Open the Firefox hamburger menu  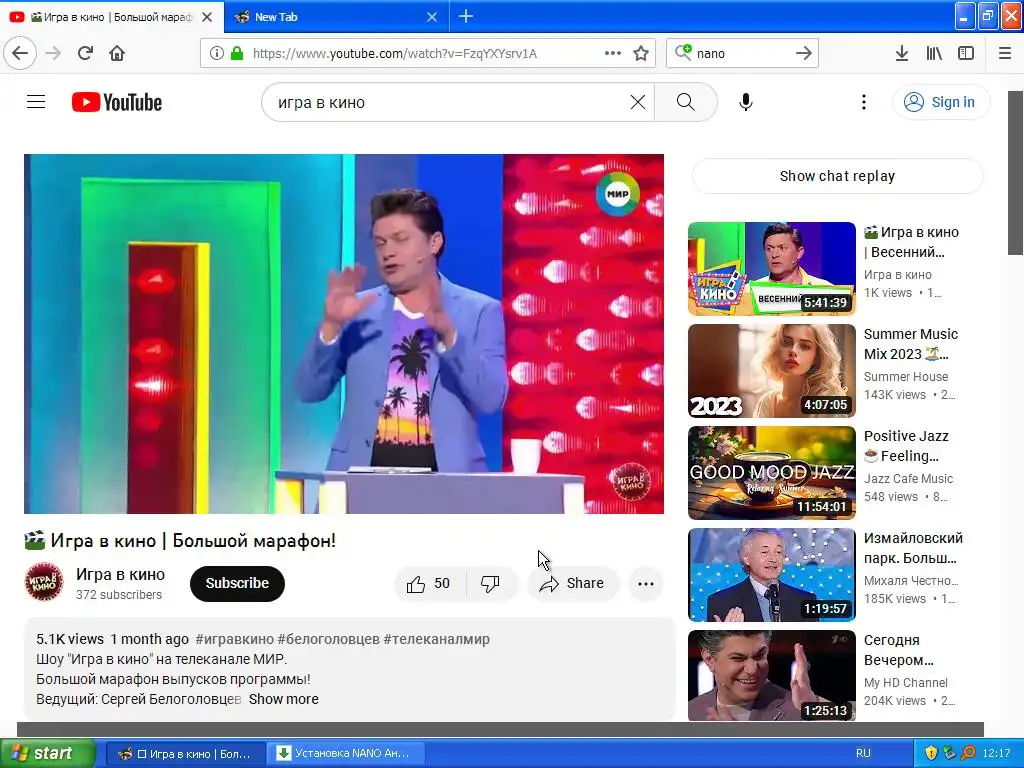[1005, 53]
